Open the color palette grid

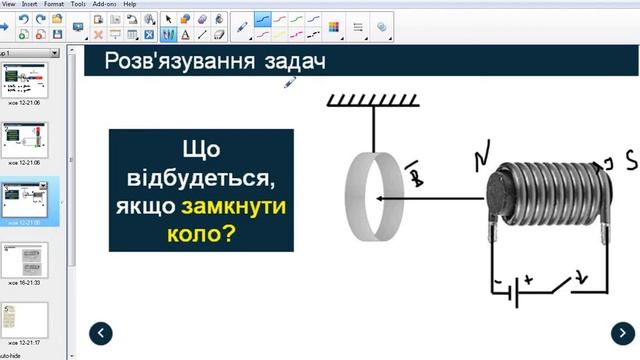point(333,27)
